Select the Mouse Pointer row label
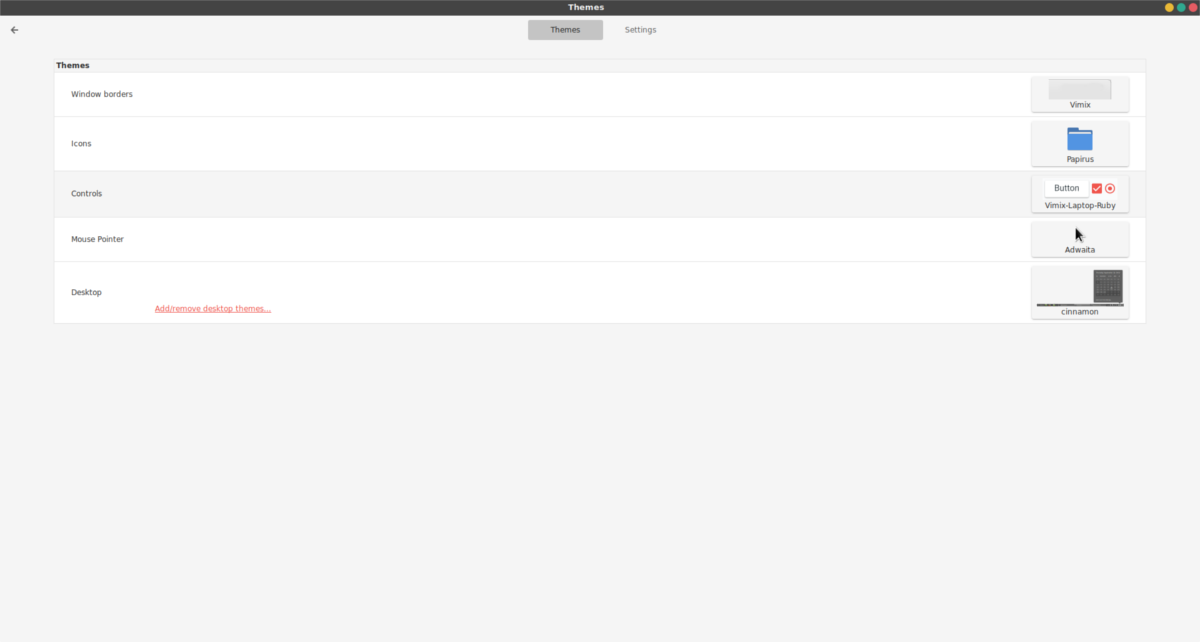 [x=97, y=239]
